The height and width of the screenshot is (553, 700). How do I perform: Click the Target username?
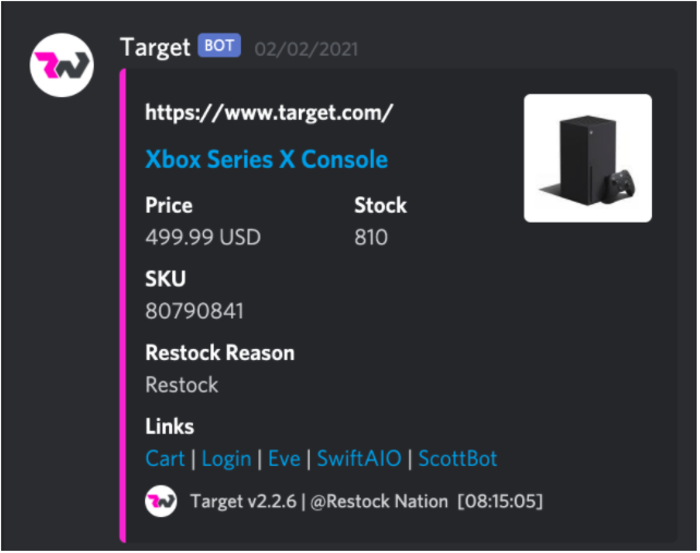point(155,47)
